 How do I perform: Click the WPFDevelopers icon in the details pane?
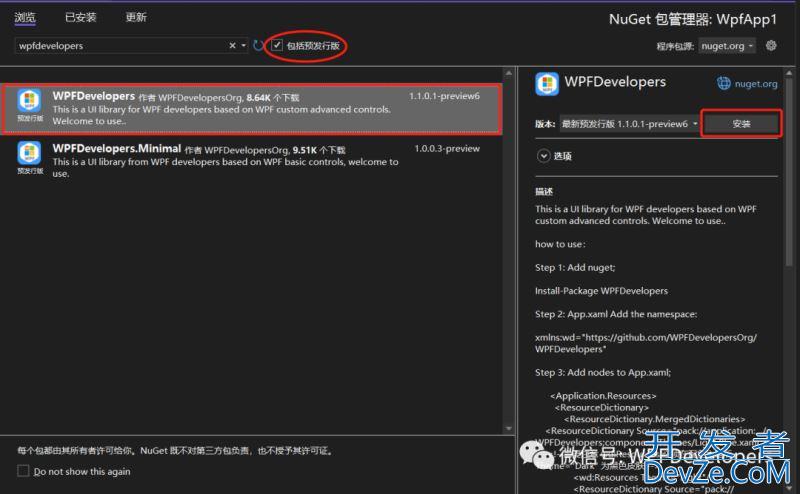[x=547, y=84]
